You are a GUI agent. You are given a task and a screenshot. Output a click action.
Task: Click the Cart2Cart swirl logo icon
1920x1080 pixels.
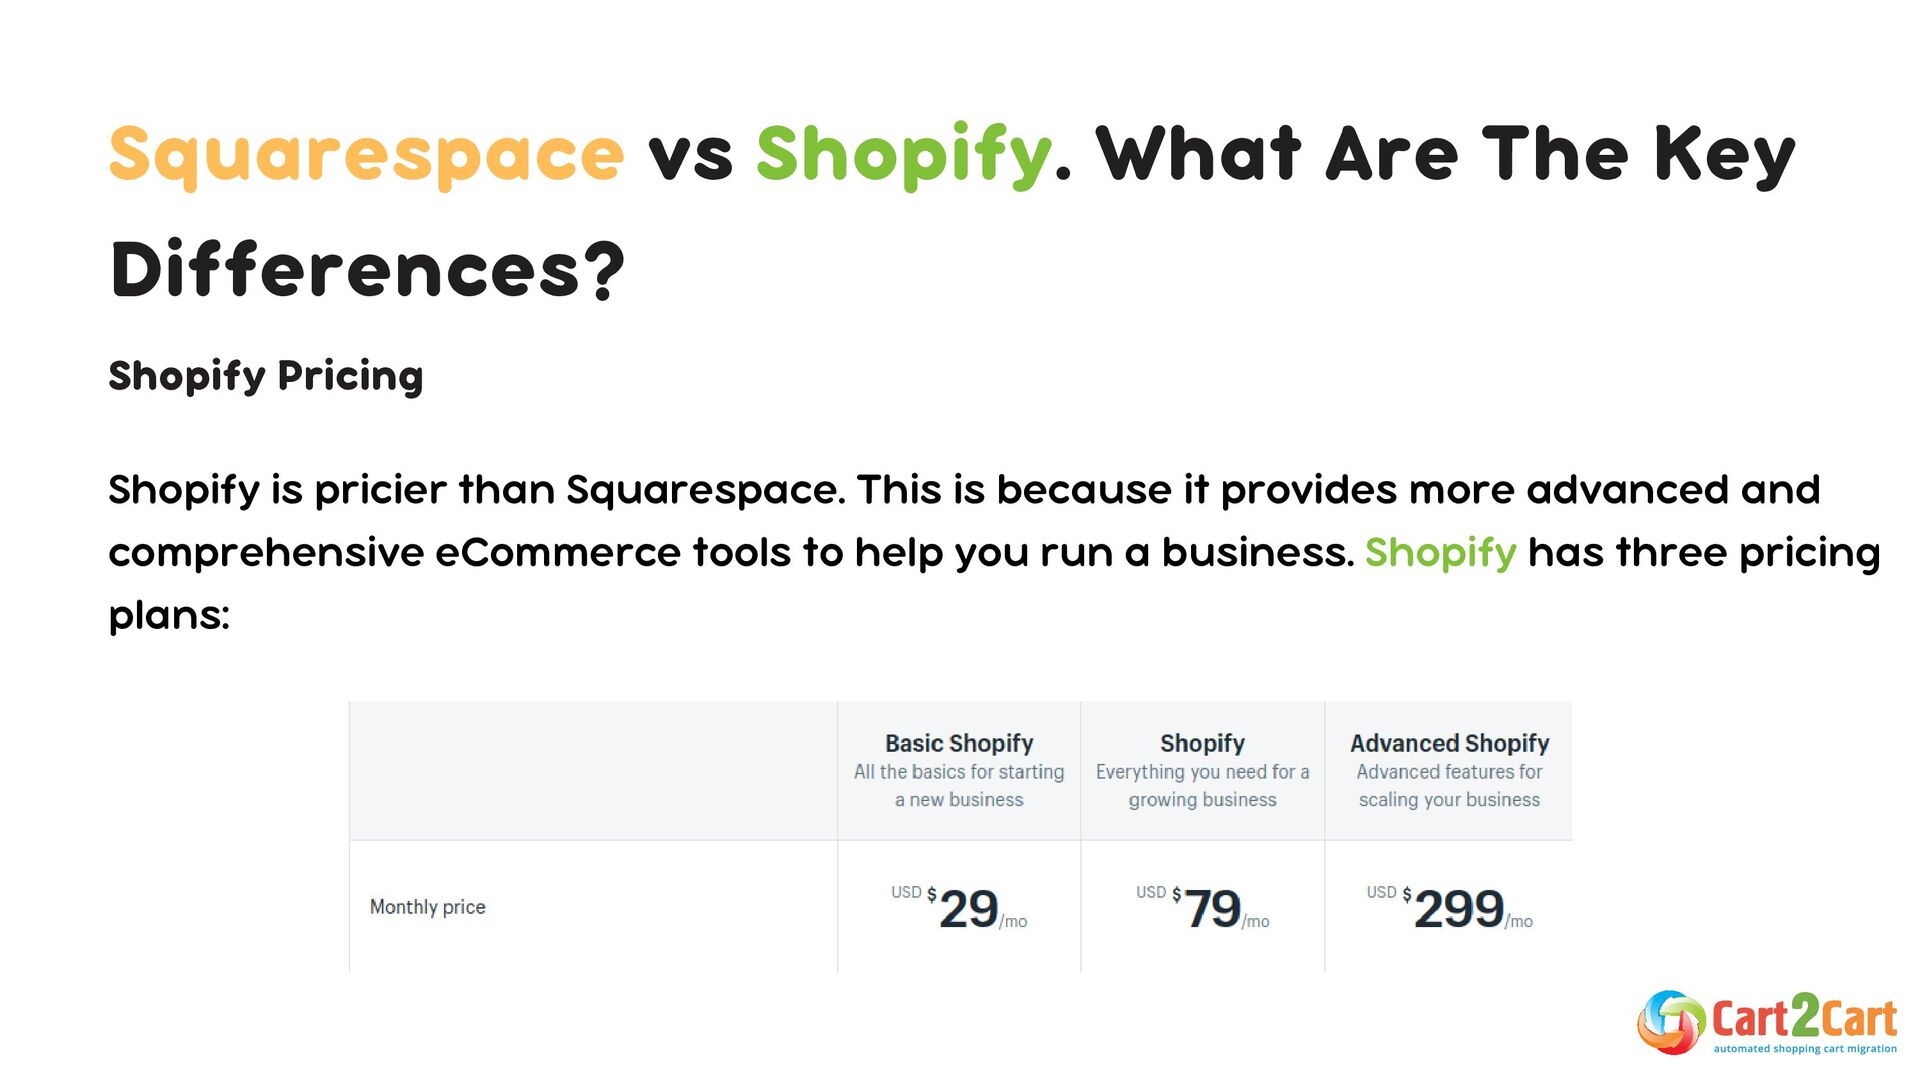click(x=1671, y=1022)
